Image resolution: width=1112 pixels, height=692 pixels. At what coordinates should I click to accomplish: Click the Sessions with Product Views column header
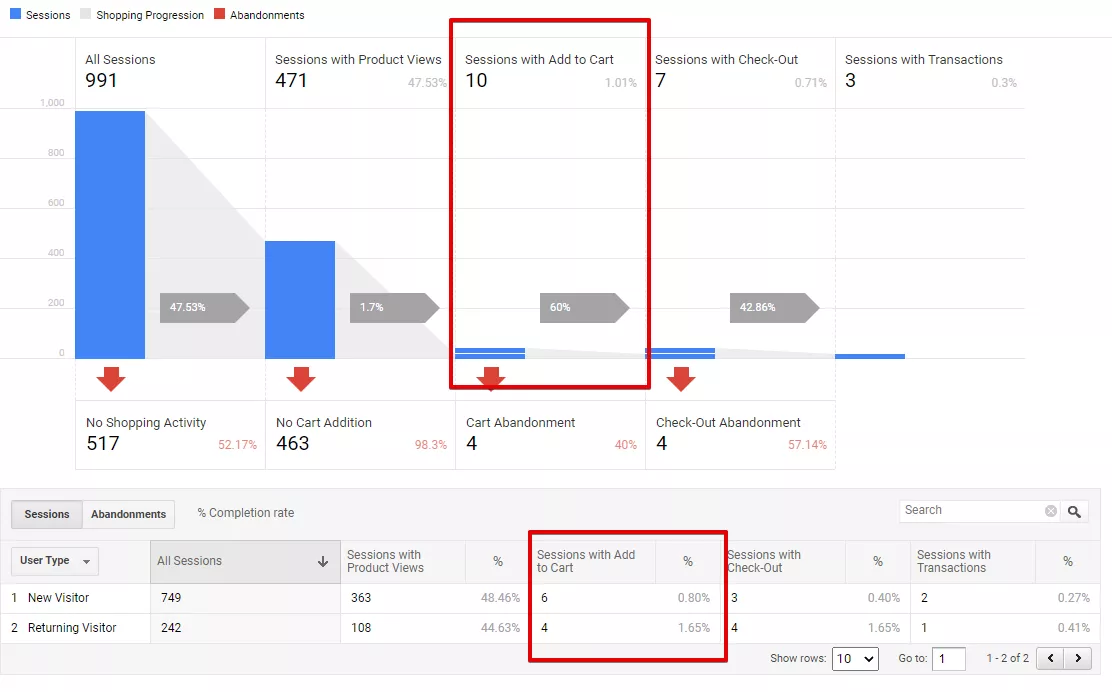[x=403, y=562]
